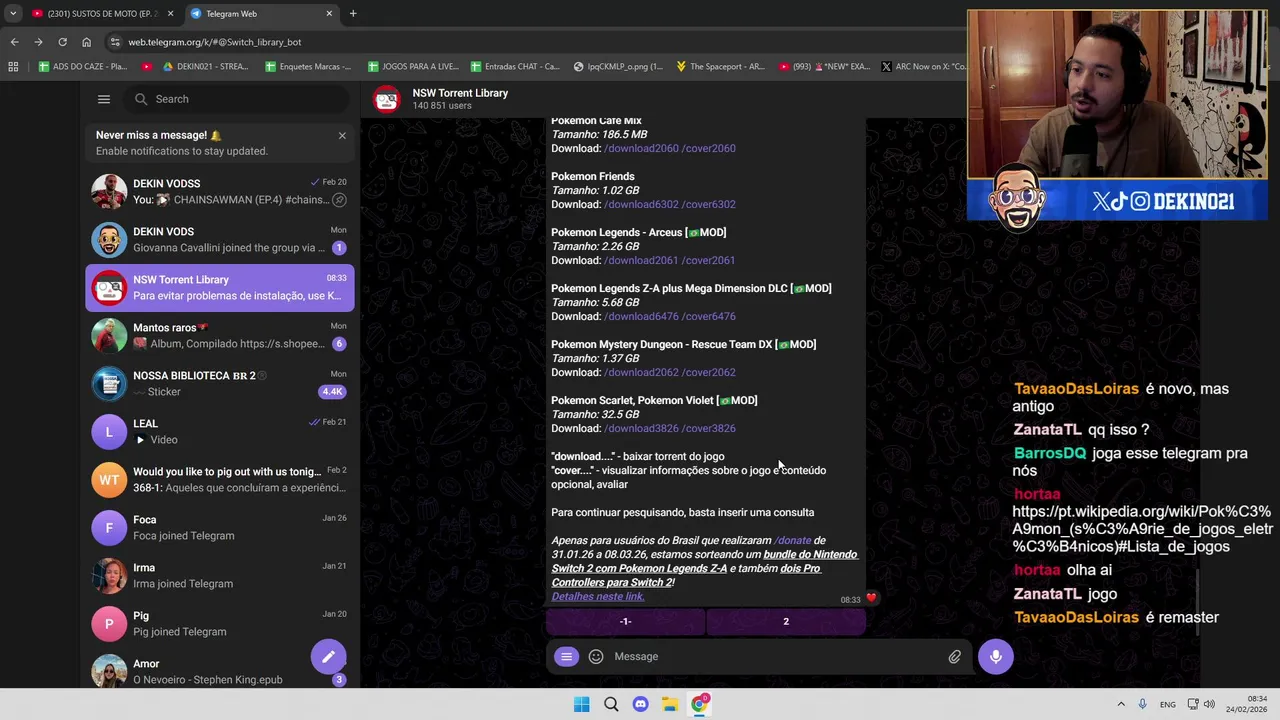Open The Spaceport bookmark

(x=720, y=67)
